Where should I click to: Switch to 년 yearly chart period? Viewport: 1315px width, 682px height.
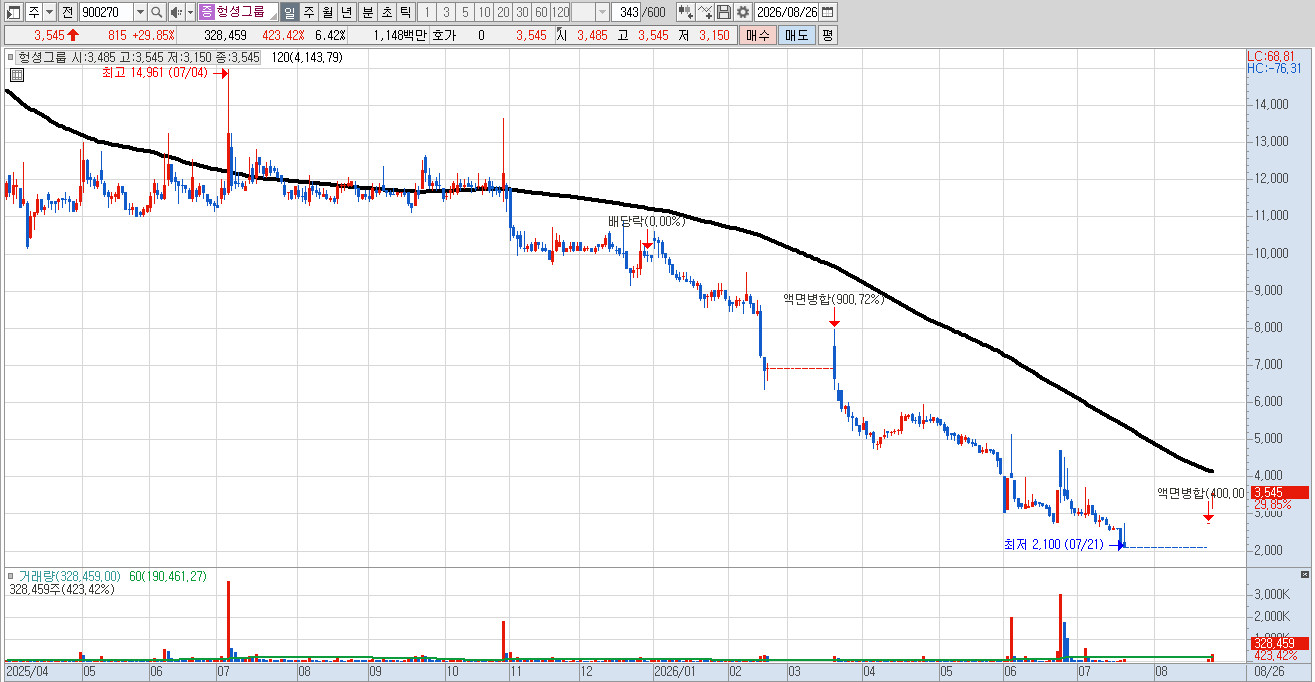[x=346, y=12]
